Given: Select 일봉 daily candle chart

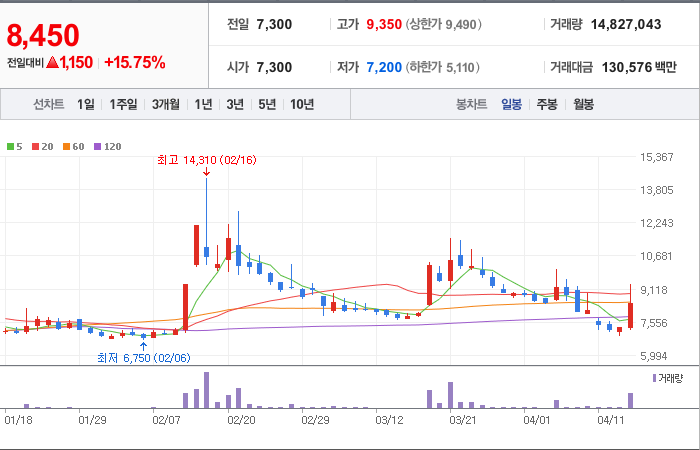Looking at the screenshot, I should pos(511,104).
